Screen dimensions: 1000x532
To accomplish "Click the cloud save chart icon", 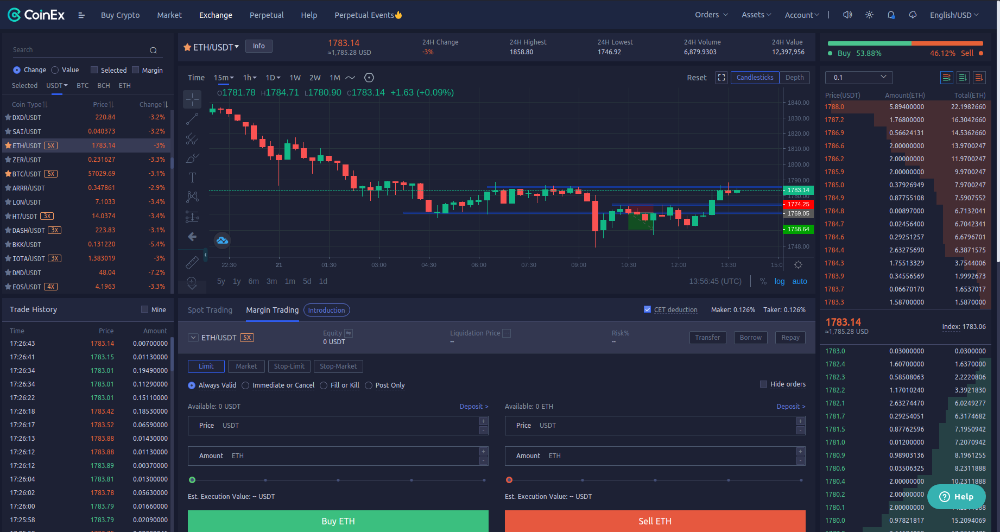I will (x=222, y=240).
